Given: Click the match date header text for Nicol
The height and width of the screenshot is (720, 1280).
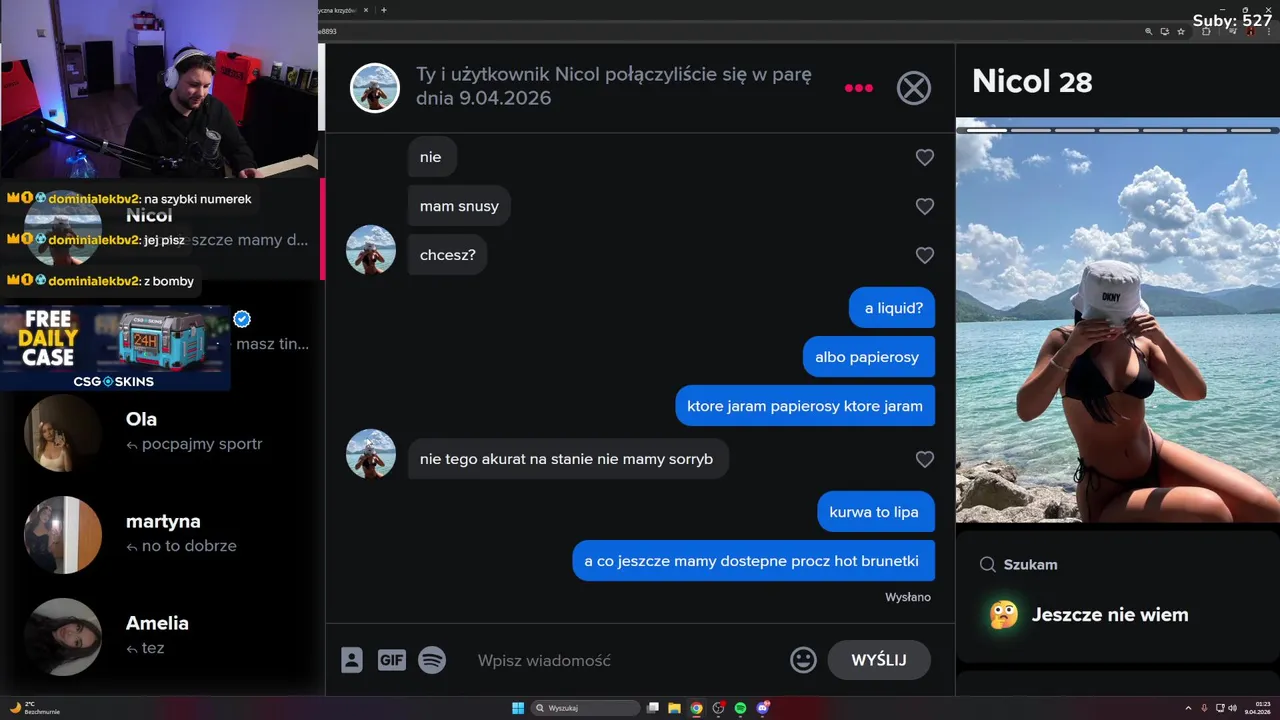Looking at the screenshot, I should pyautogui.click(x=614, y=87).
